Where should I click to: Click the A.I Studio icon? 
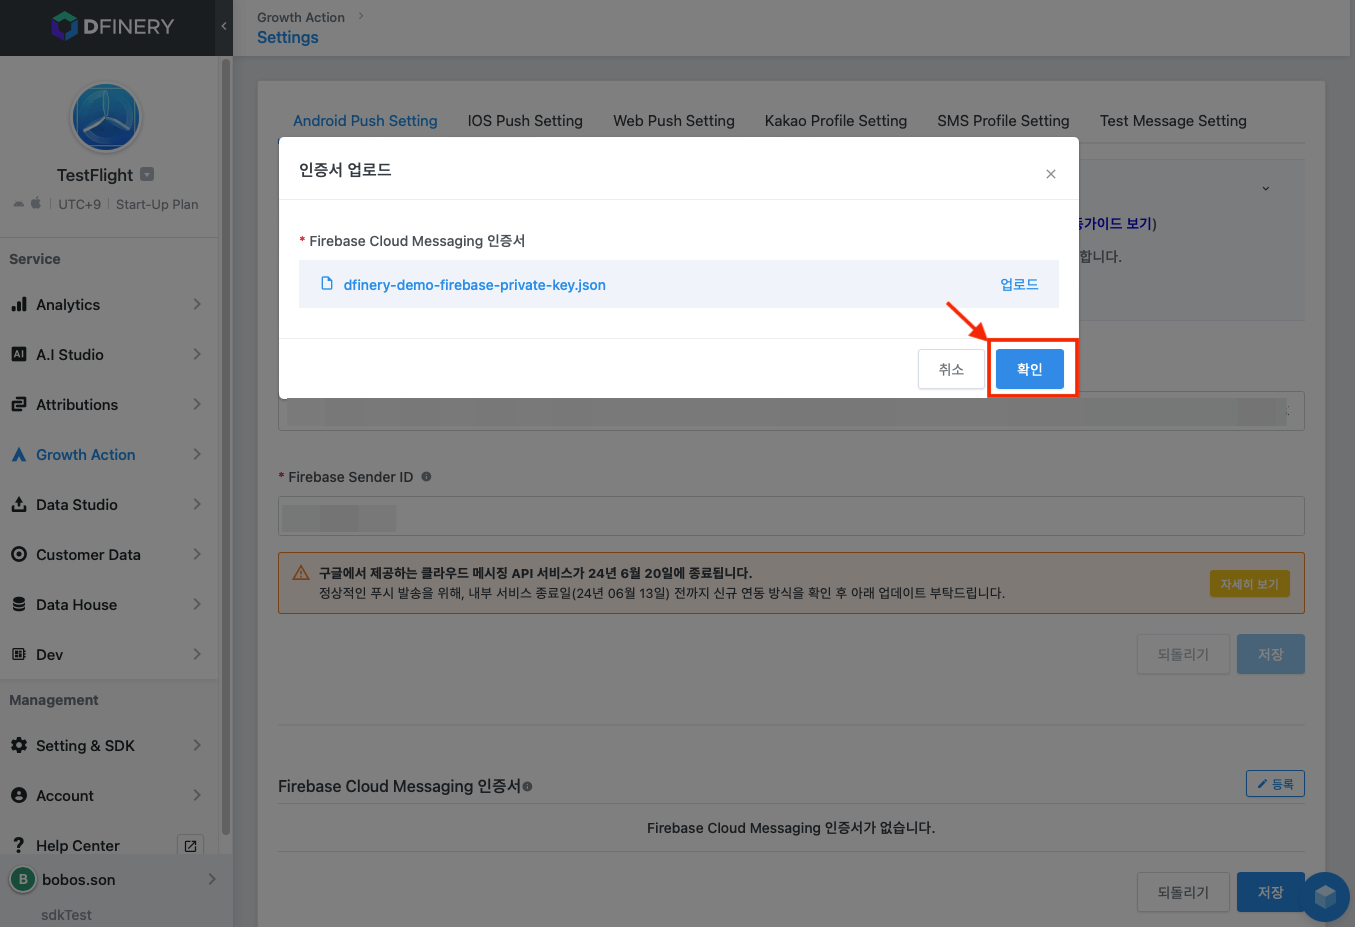(19, 354)
